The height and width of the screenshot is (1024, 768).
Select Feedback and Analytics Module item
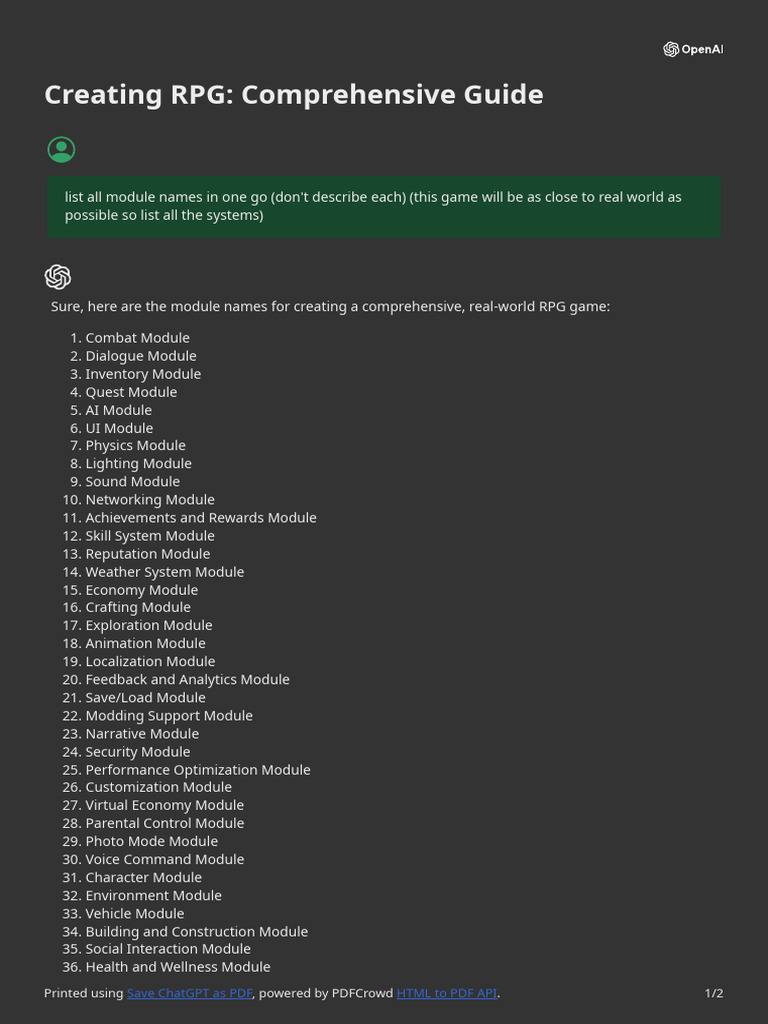click(187, 680)
